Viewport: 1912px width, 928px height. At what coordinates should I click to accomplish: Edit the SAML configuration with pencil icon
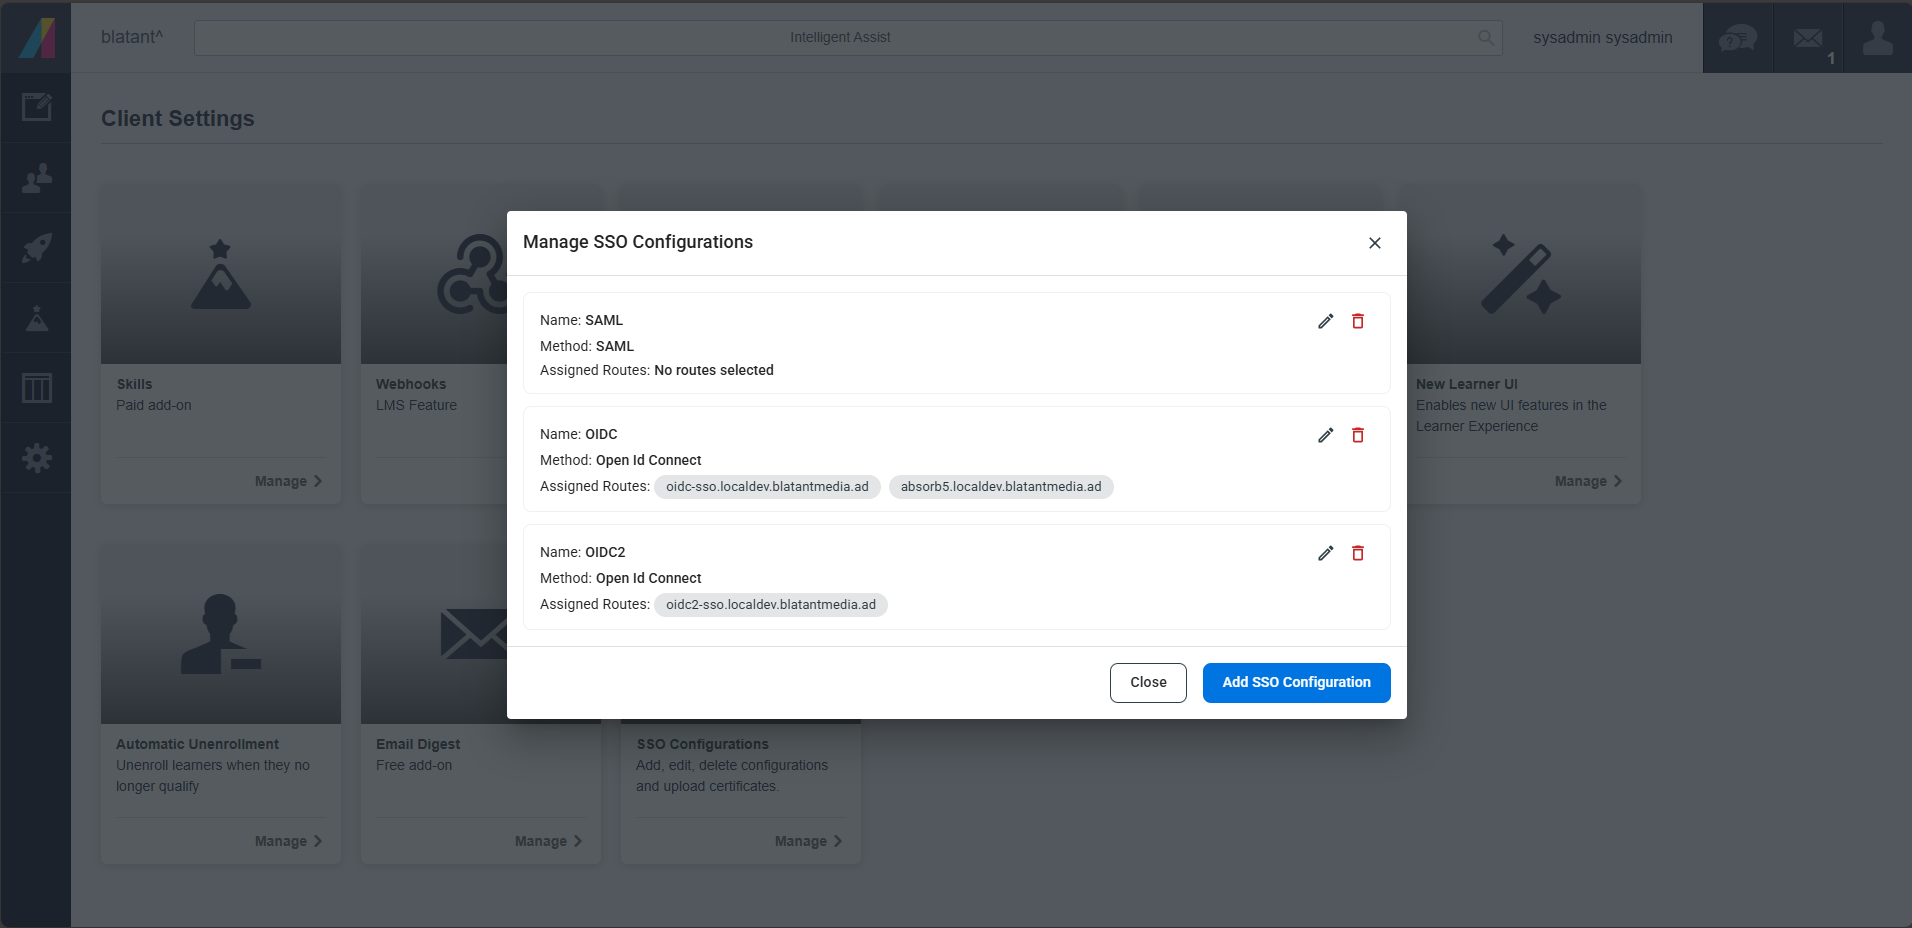1326,321
